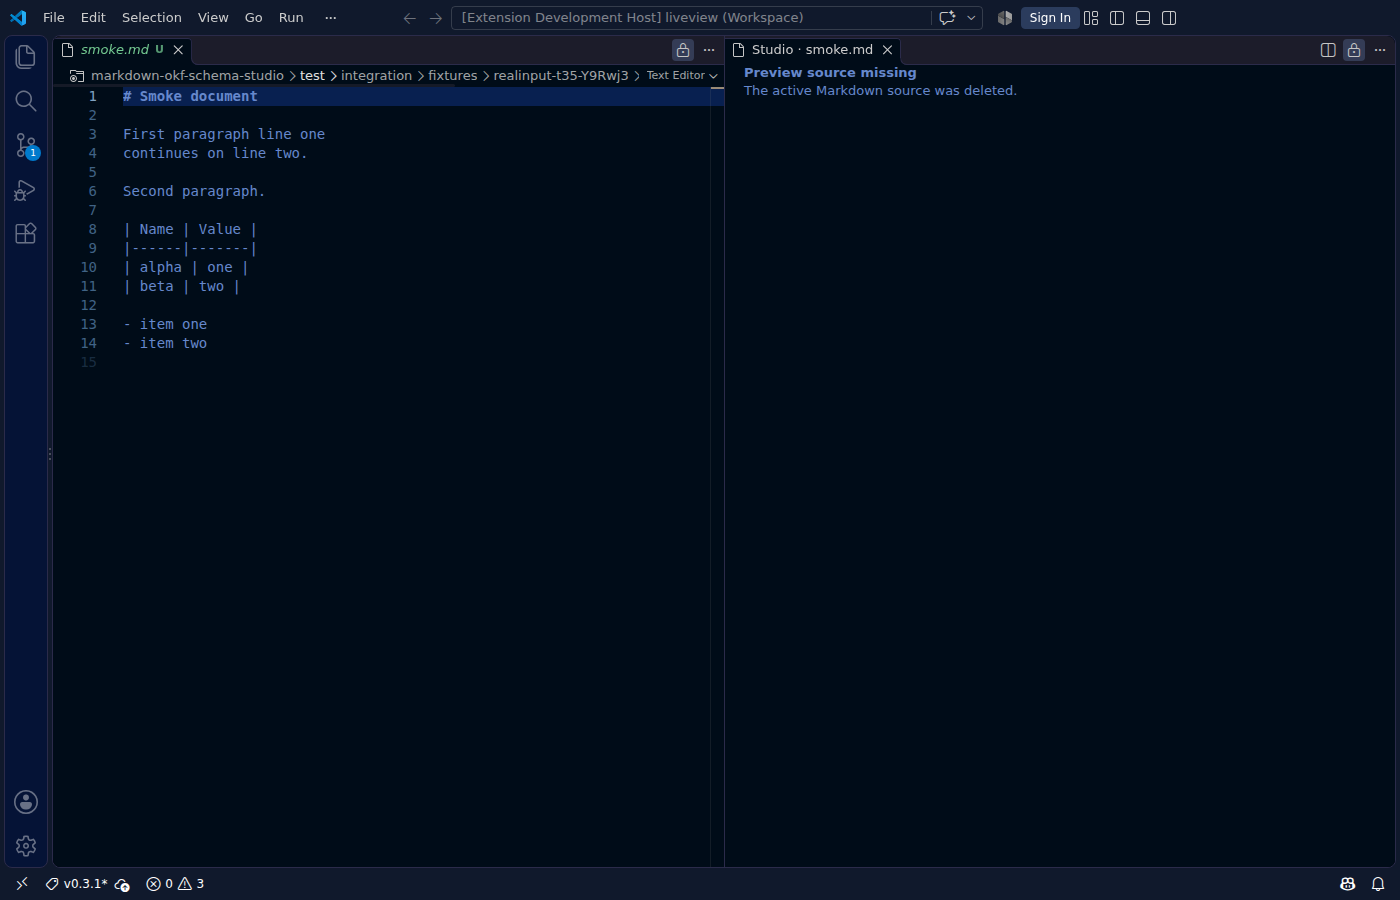The width and height of the screenshot is (1400, 900).
Task: Click the publish changes cloud icon
Action: 122,884
